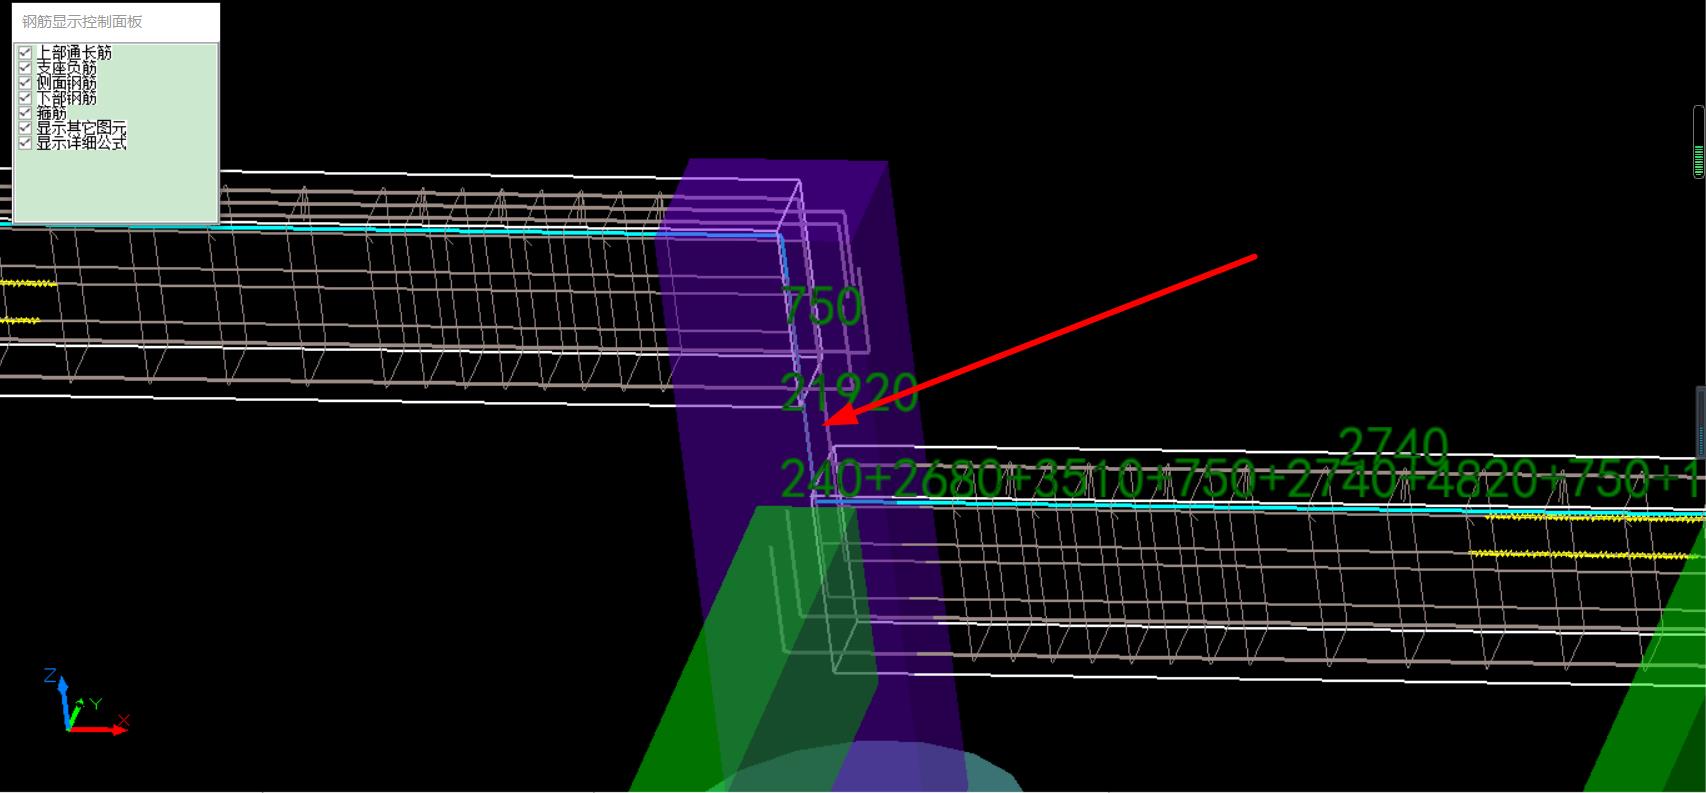Click the green vertical level gauge
This screenshot has width=1706, height=793.
point(1698,142)
